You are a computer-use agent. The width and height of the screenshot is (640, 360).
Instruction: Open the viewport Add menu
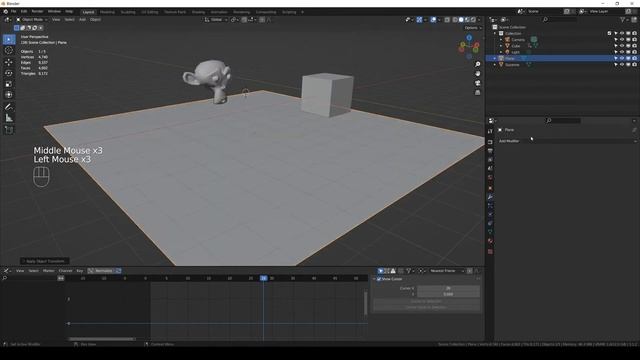point(82,20)
